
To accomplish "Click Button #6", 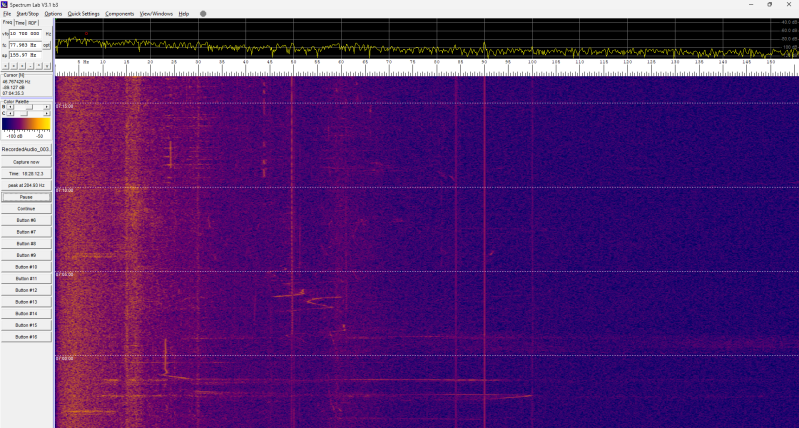I will click(x=26, y=220).
